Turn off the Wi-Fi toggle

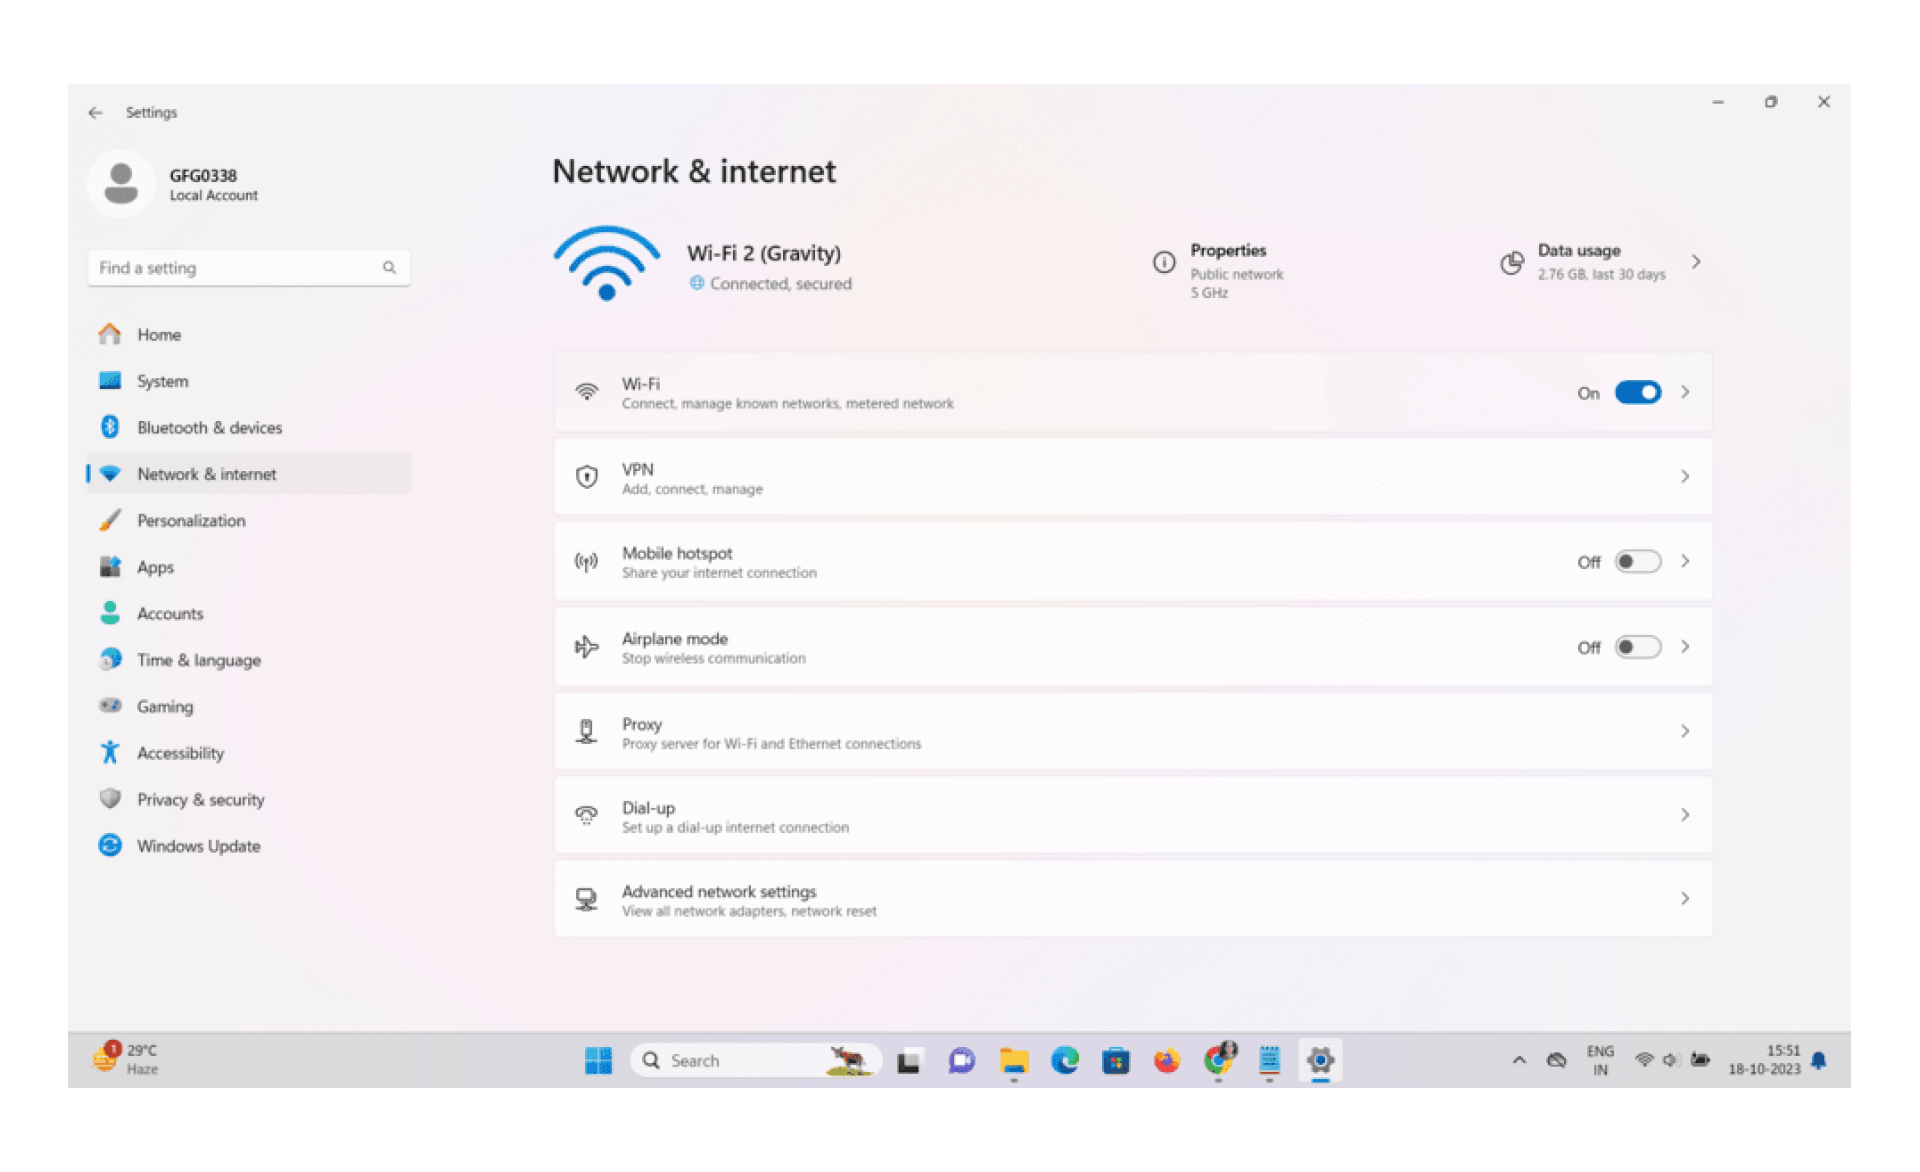(x=1637, y=392)
